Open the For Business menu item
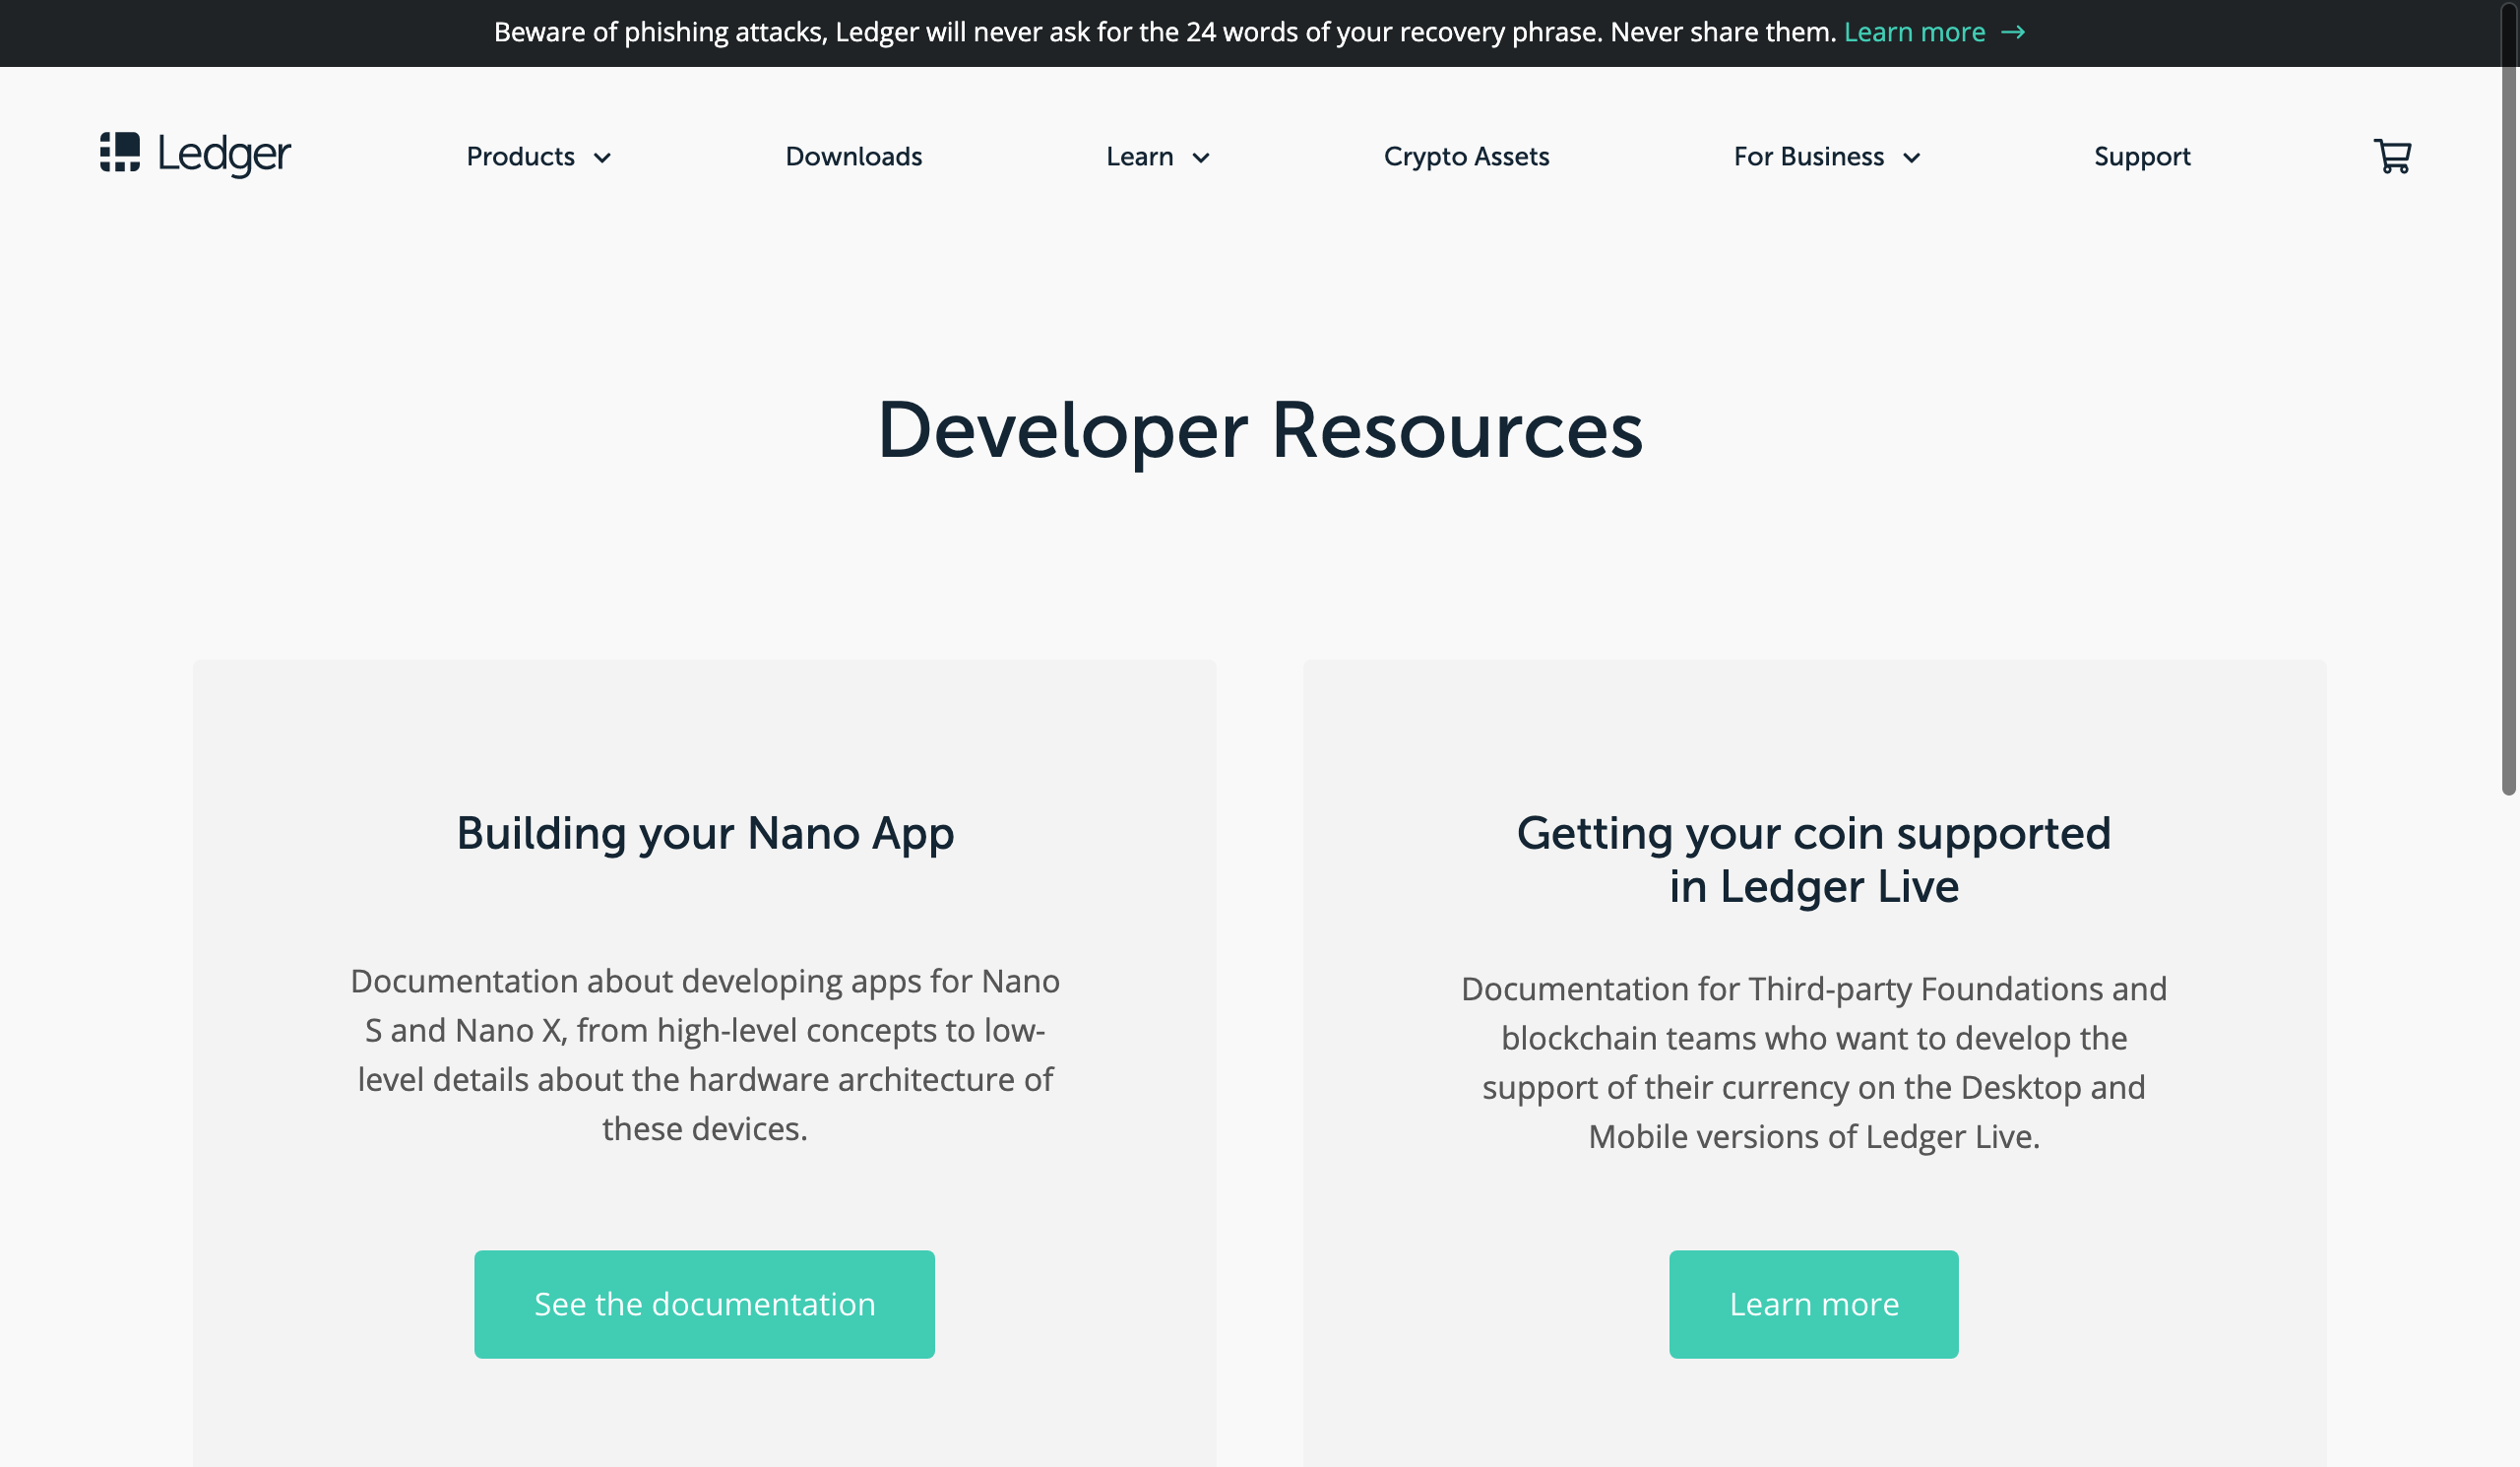 pos(1808,157)
